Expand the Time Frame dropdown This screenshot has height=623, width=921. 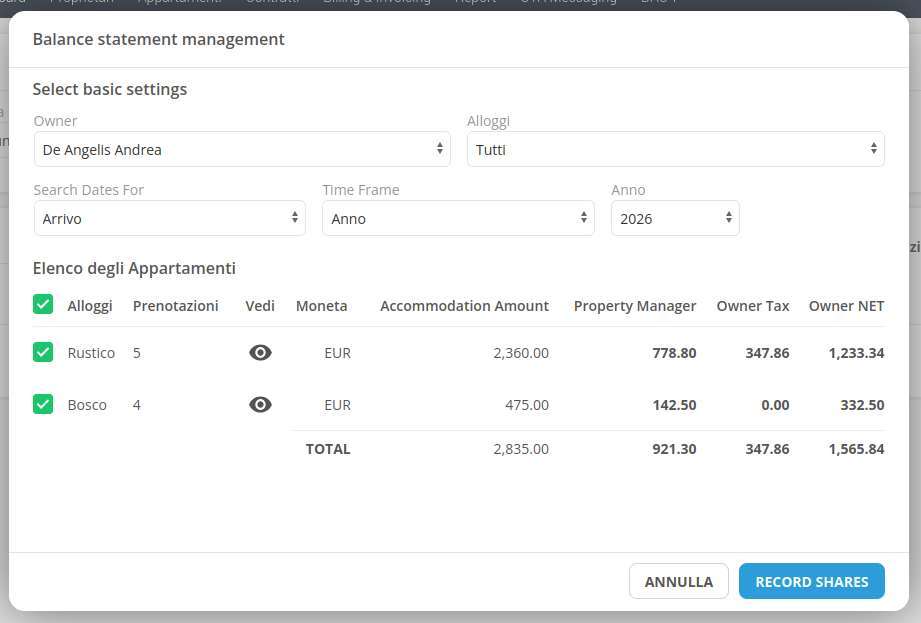tap(458, 219)
